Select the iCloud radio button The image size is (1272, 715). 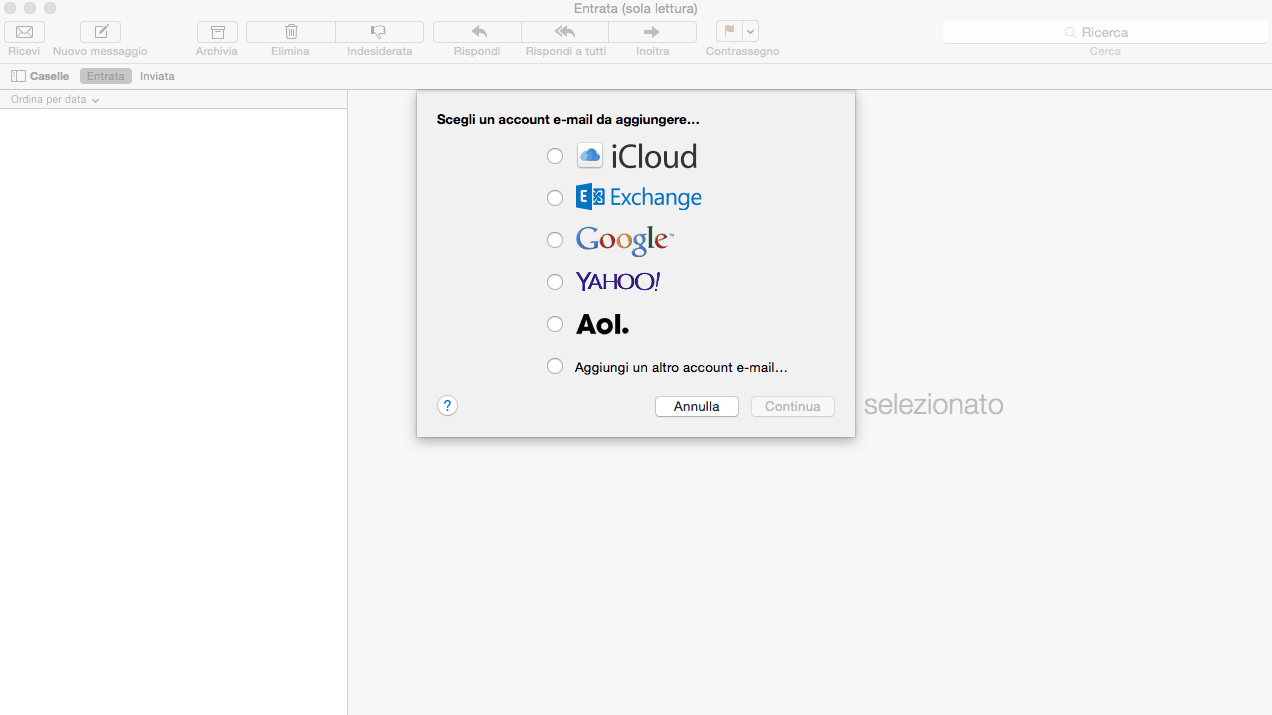555,156
